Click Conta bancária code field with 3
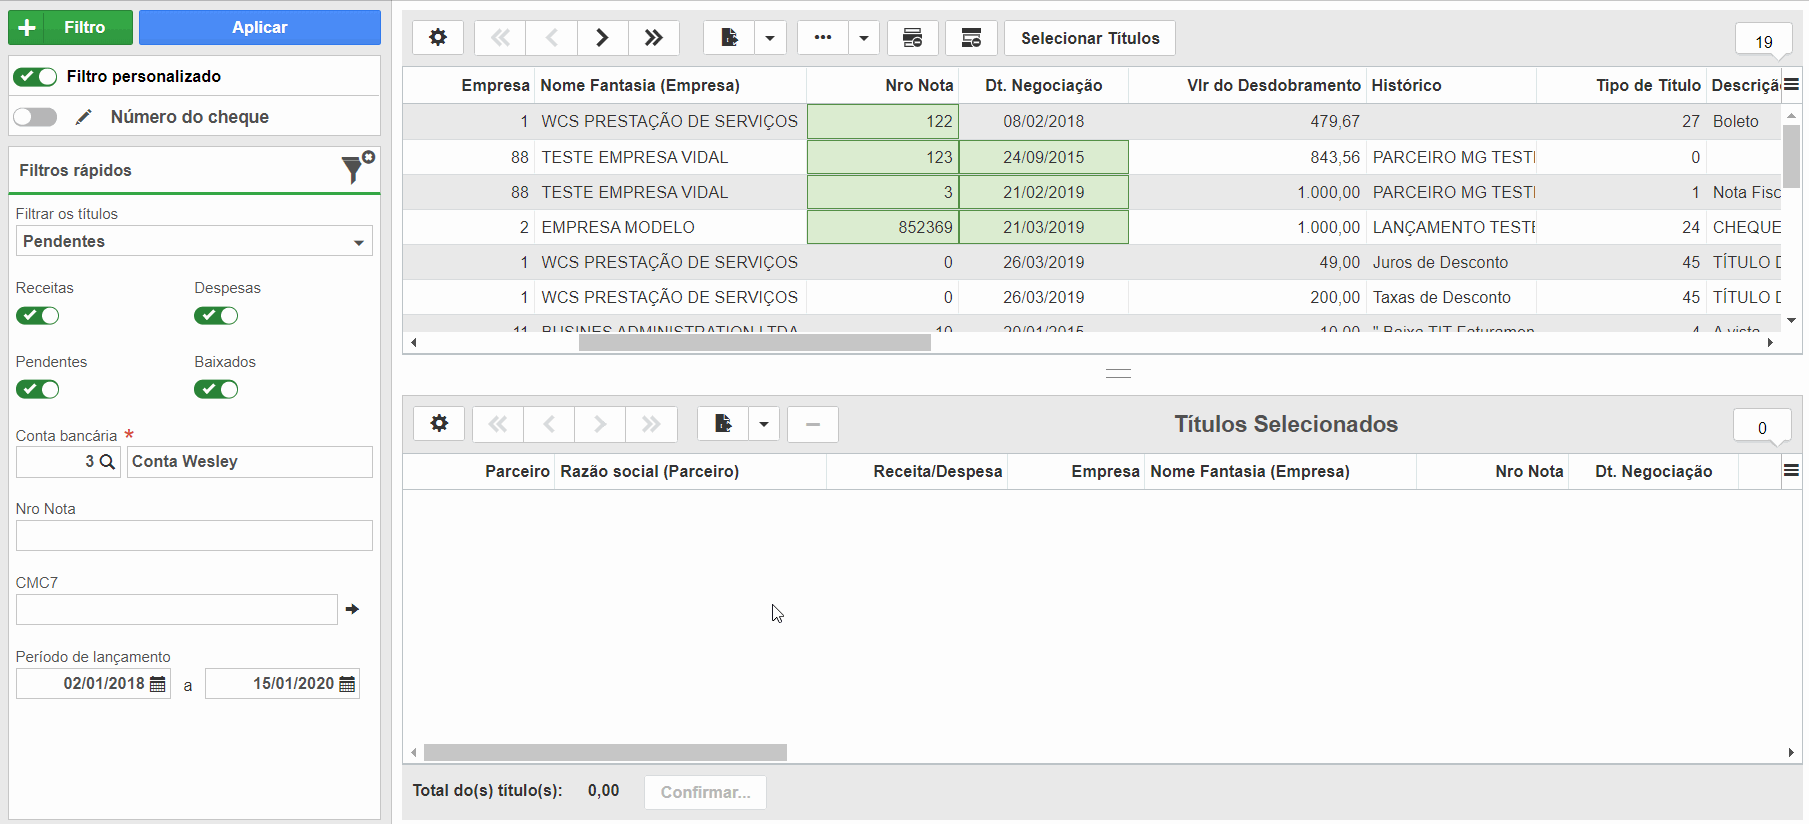 [x=68, y=462]
